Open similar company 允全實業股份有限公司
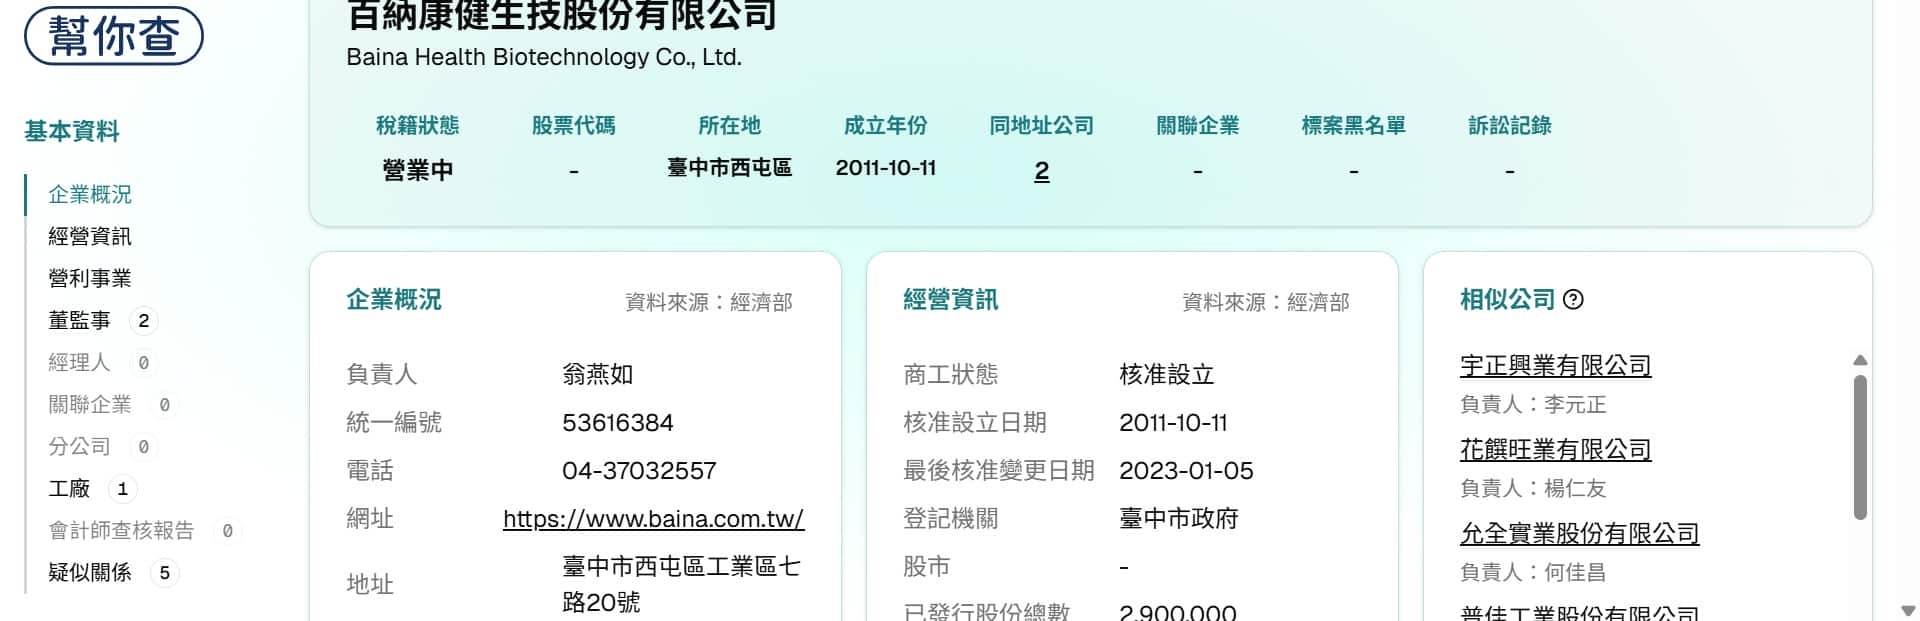This screenshot has width=1920, height=621. tap(1579, 534)
